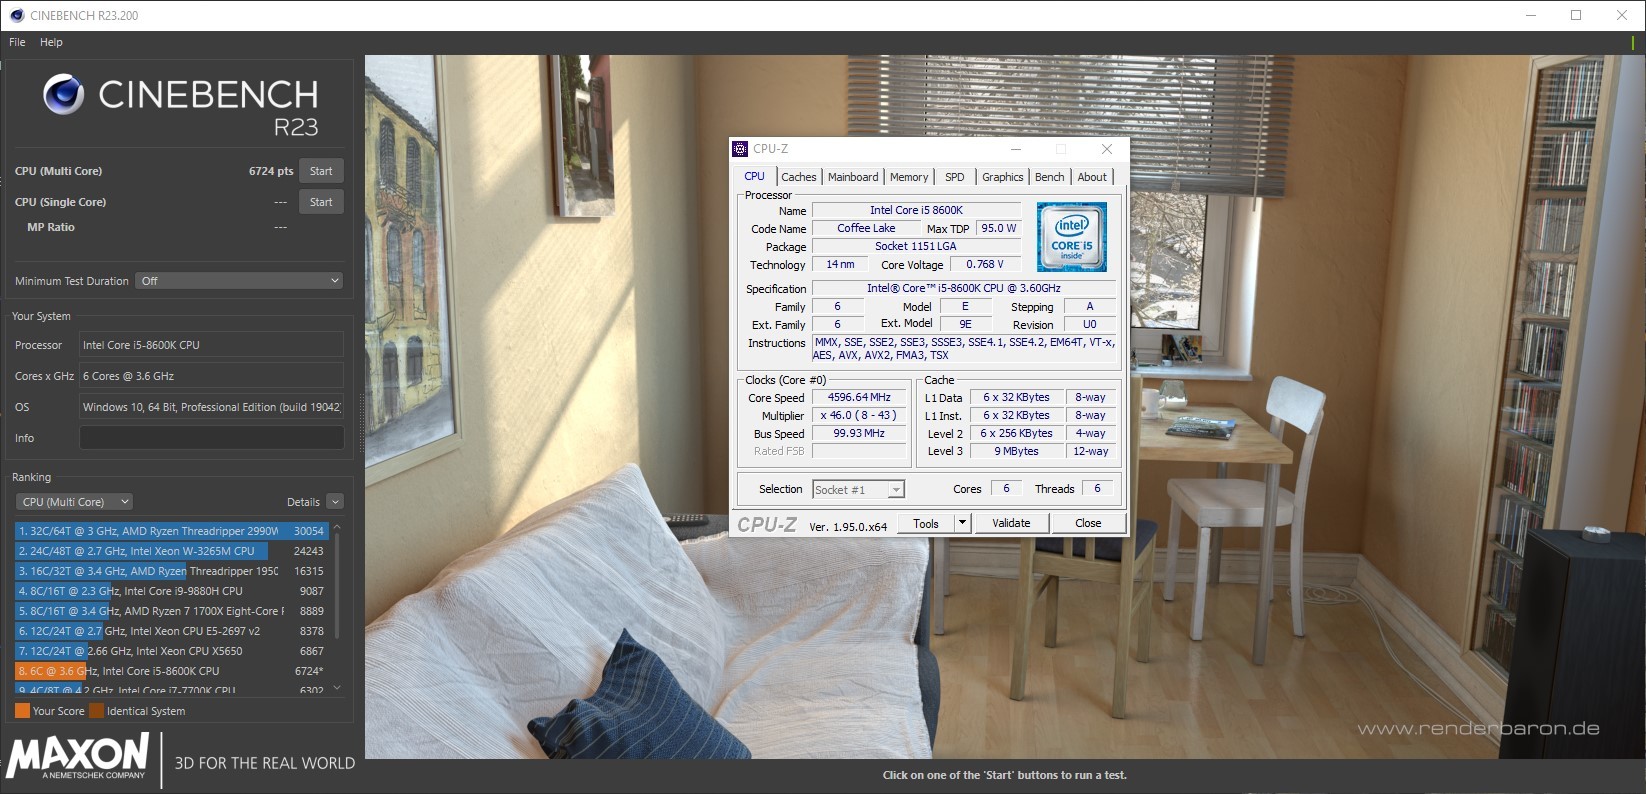Maximize the Cinebench window

pos(1576,15)
